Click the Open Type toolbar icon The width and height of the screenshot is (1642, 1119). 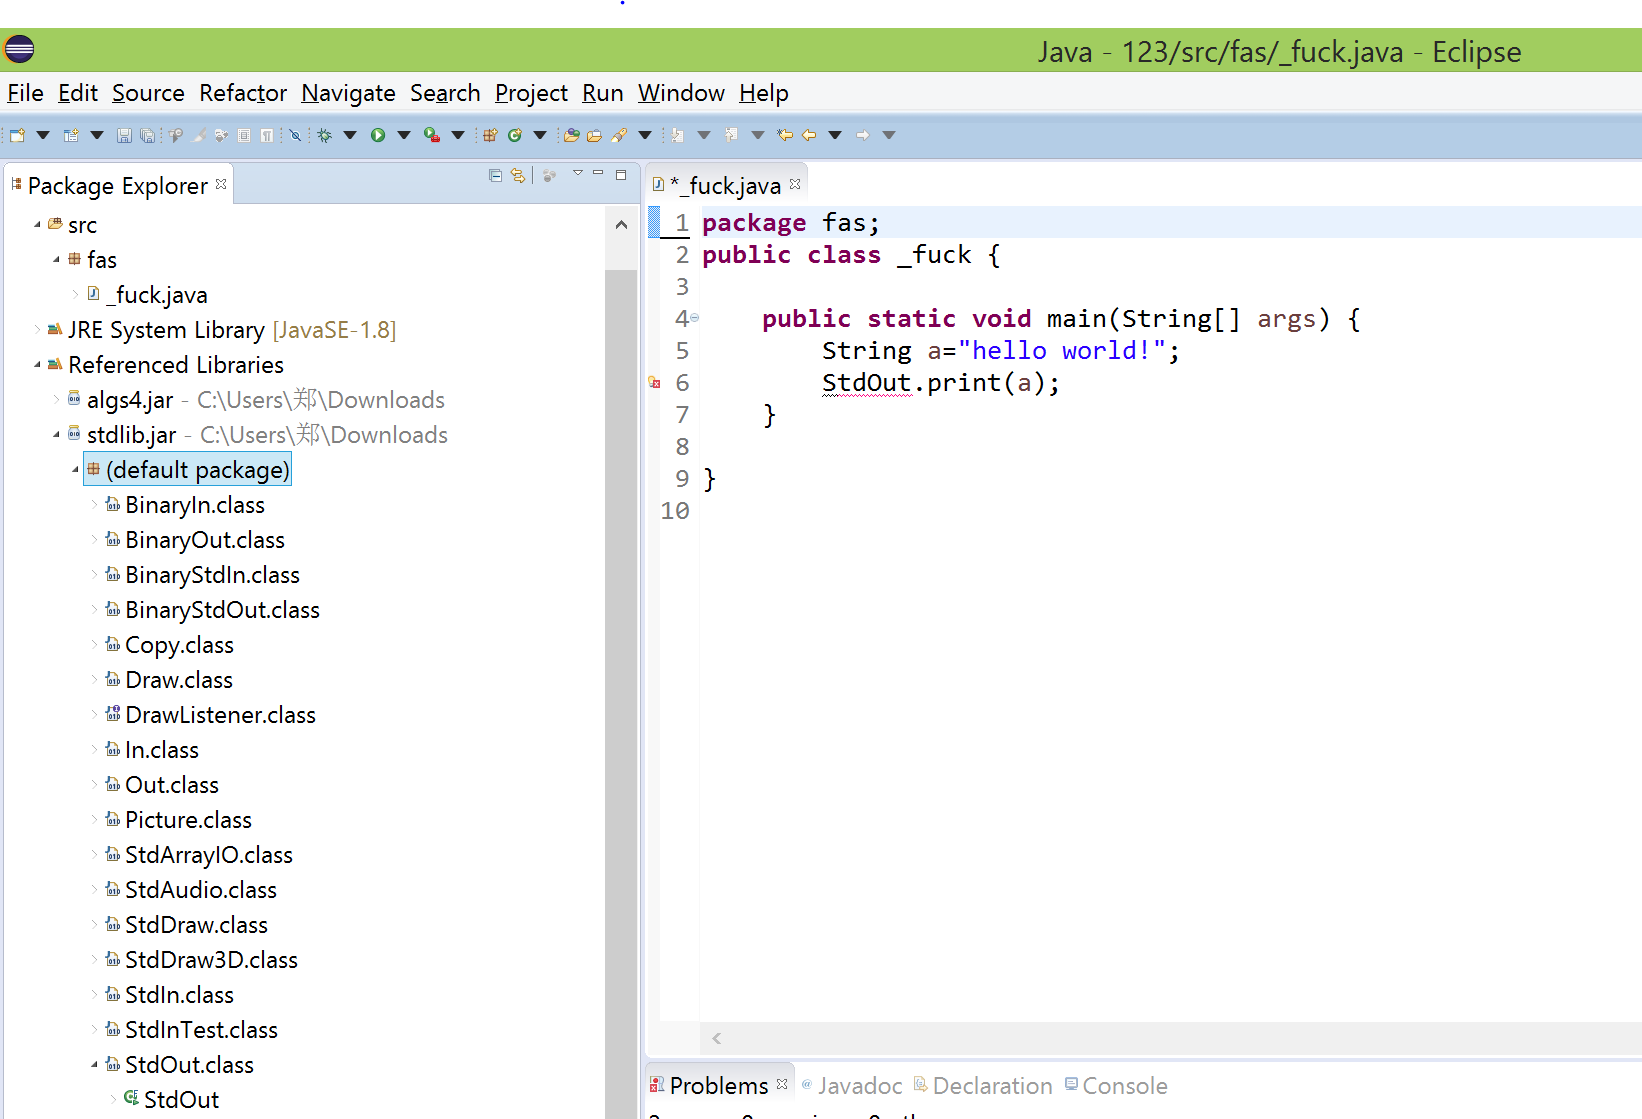[x=571, y=135]
